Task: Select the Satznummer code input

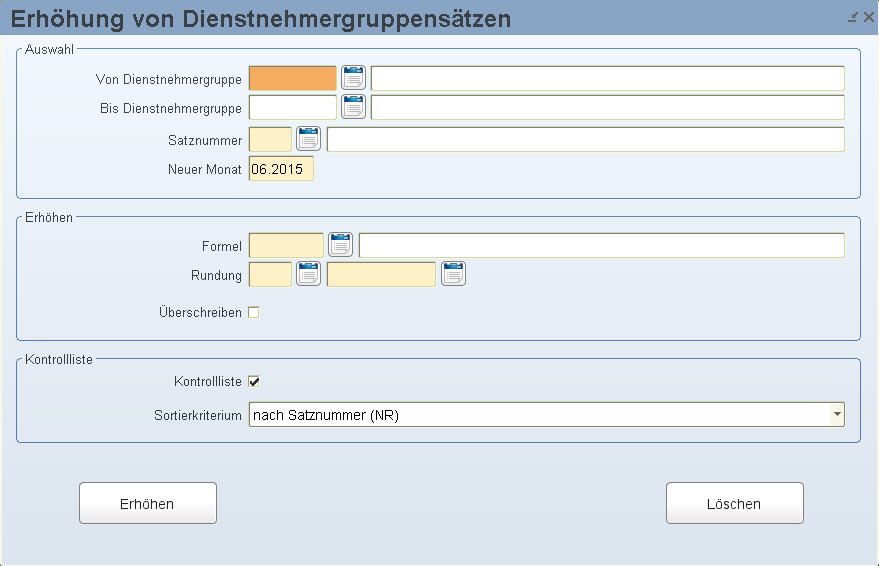Action: [x=270, y=139]
